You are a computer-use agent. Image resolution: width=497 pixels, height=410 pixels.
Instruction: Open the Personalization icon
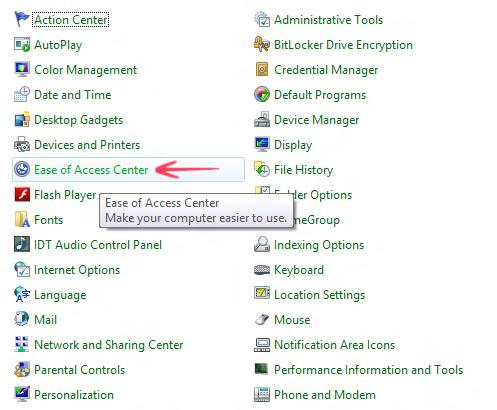point(22,394)
